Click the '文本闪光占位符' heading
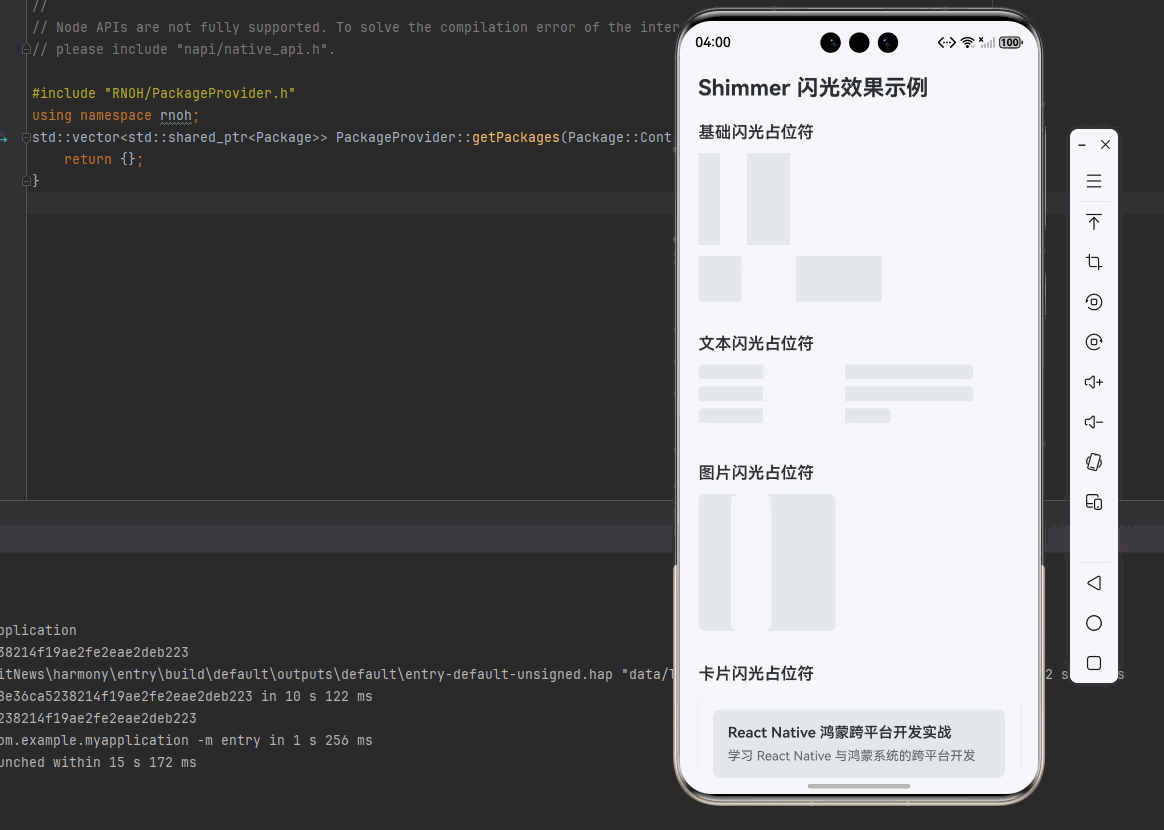Screen dimensions: 1164x830 click(756, 343)
